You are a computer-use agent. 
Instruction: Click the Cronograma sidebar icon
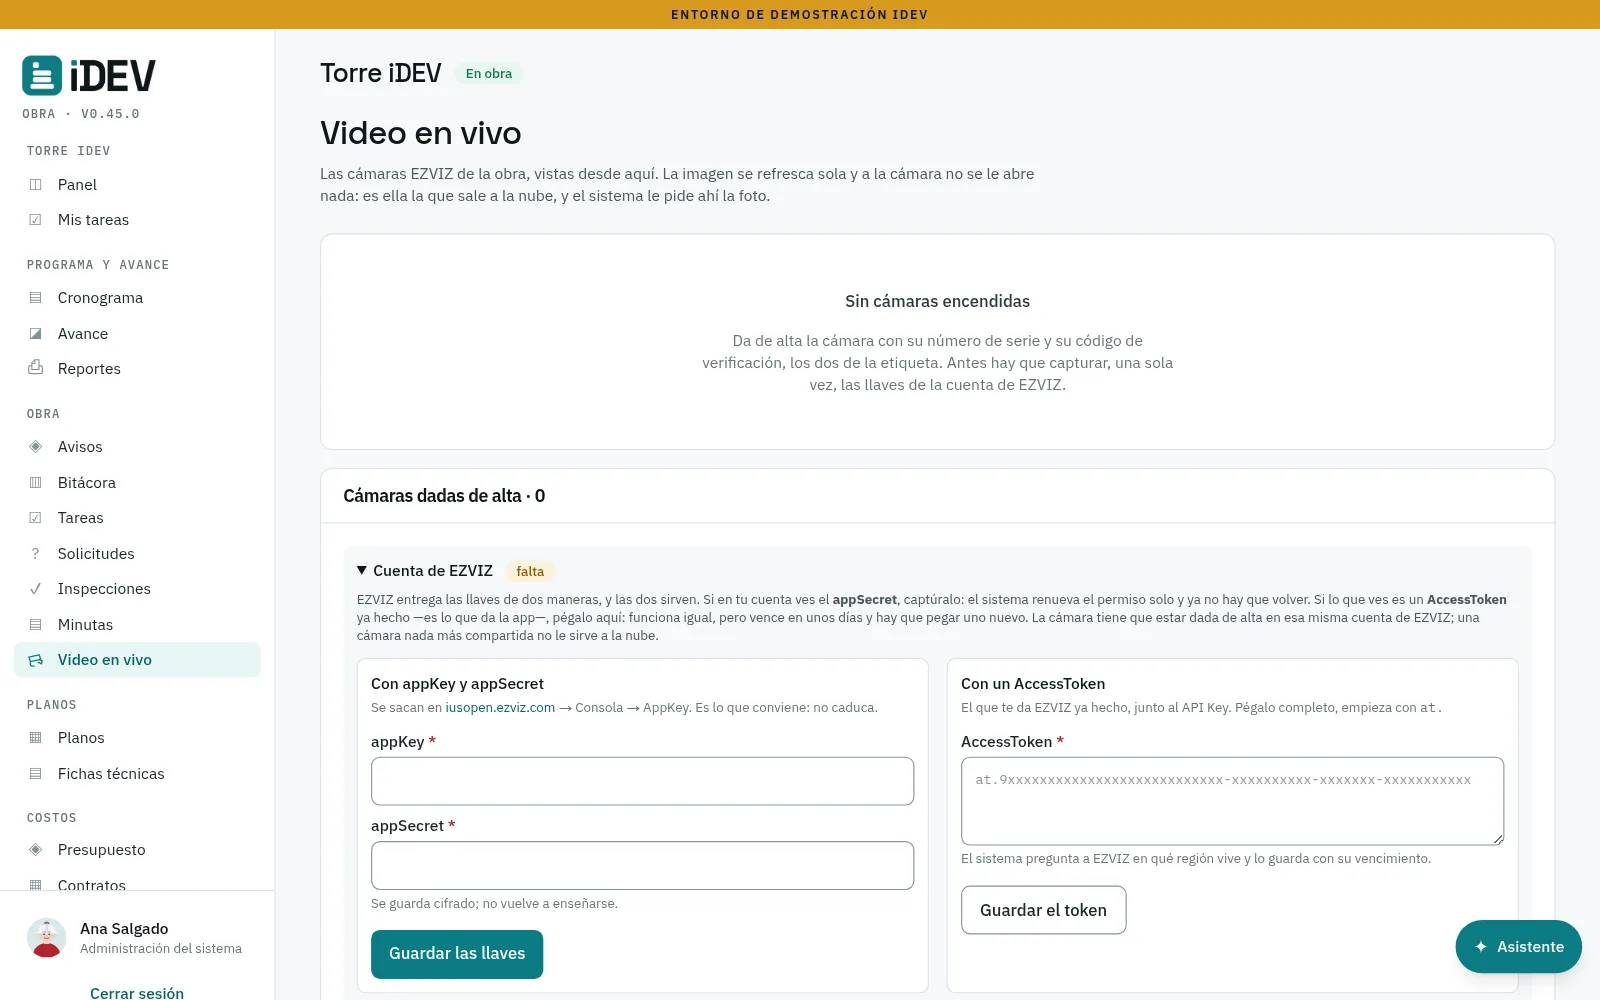coord(36,298)
